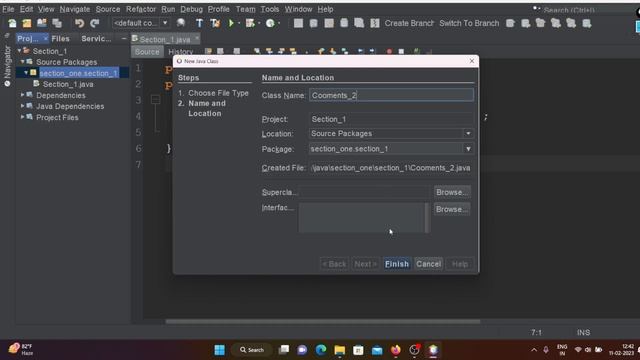Viewport: 640px width, 360px height.
Task: Click Switch To Branch in toolbar
Action: point(469,23)
